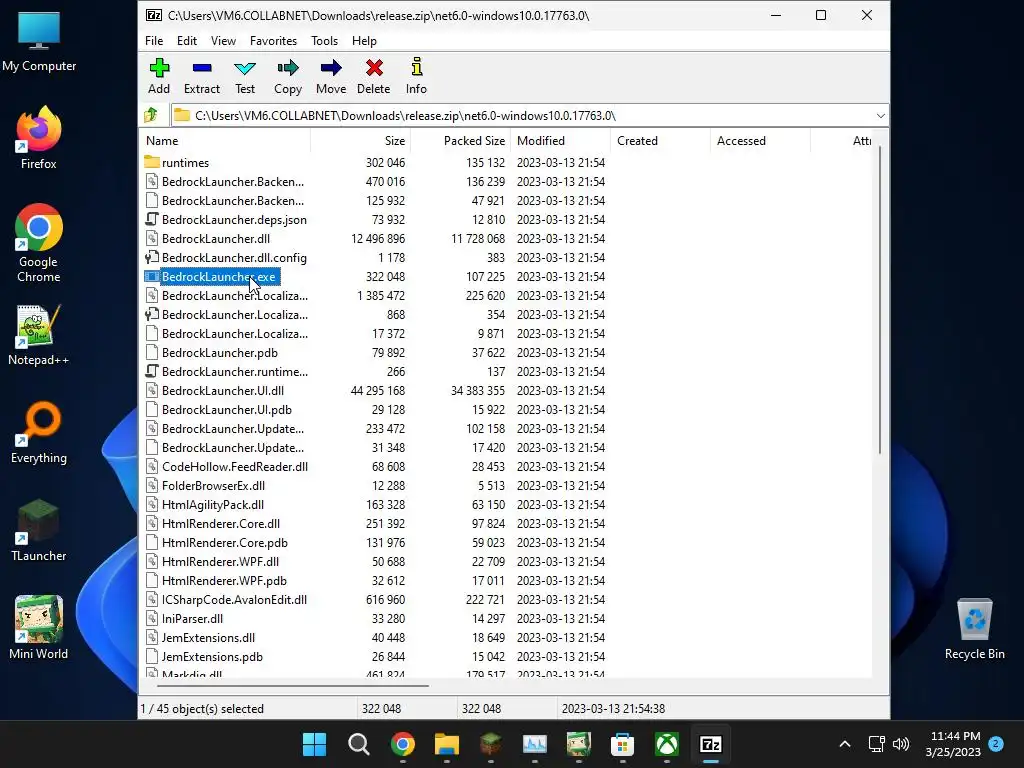Open the Everything desktop shortcut

(x=39, y=432)
